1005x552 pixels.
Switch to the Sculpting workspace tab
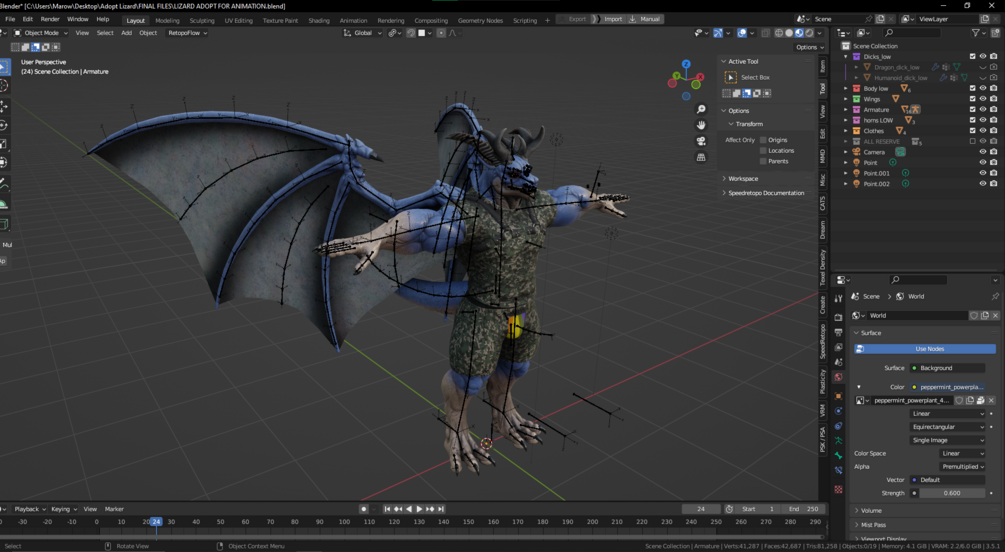point(202,20)
